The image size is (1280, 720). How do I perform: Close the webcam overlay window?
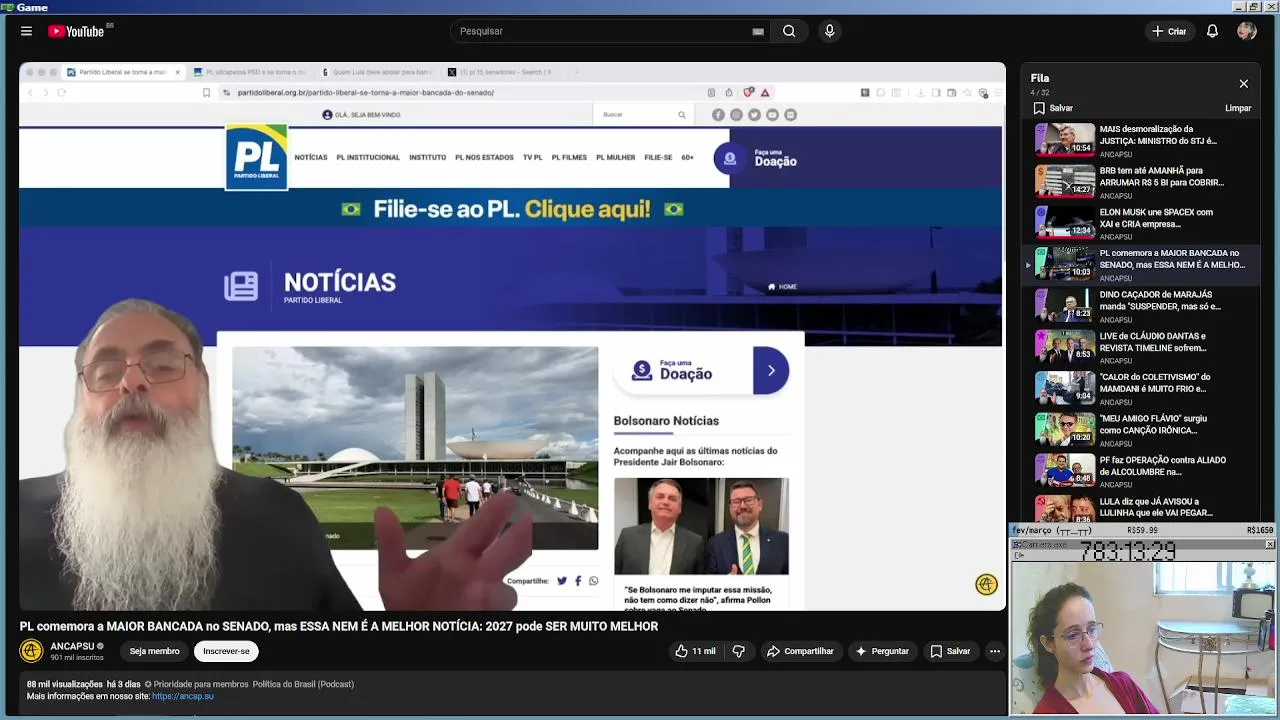[1270, 544]
